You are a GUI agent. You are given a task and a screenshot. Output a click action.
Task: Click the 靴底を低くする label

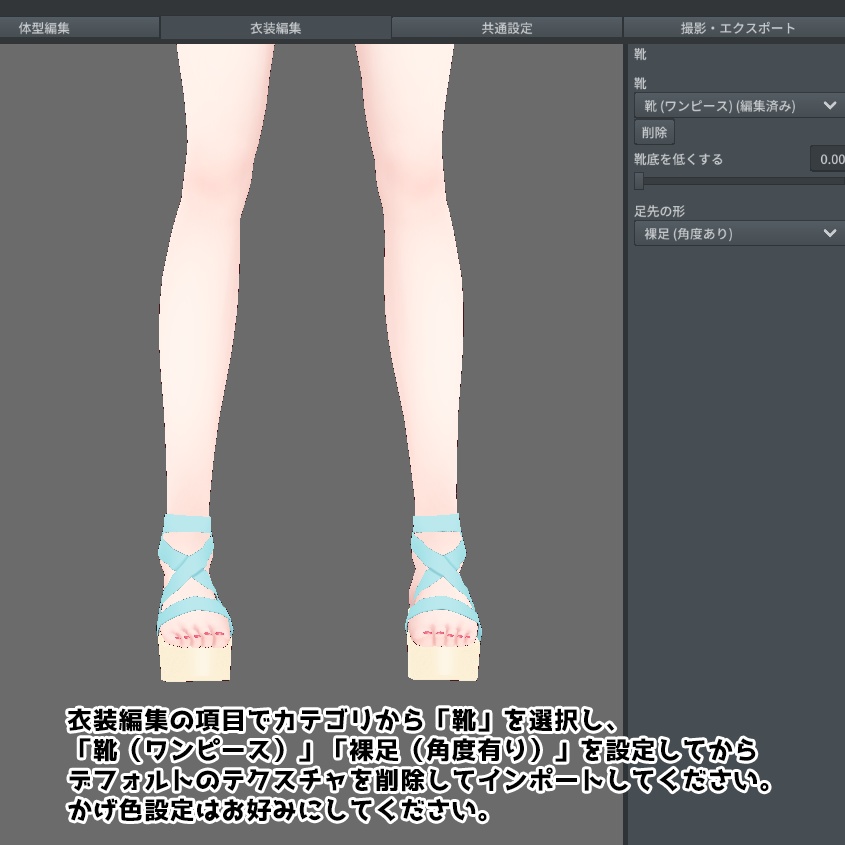tap(678, 159)
